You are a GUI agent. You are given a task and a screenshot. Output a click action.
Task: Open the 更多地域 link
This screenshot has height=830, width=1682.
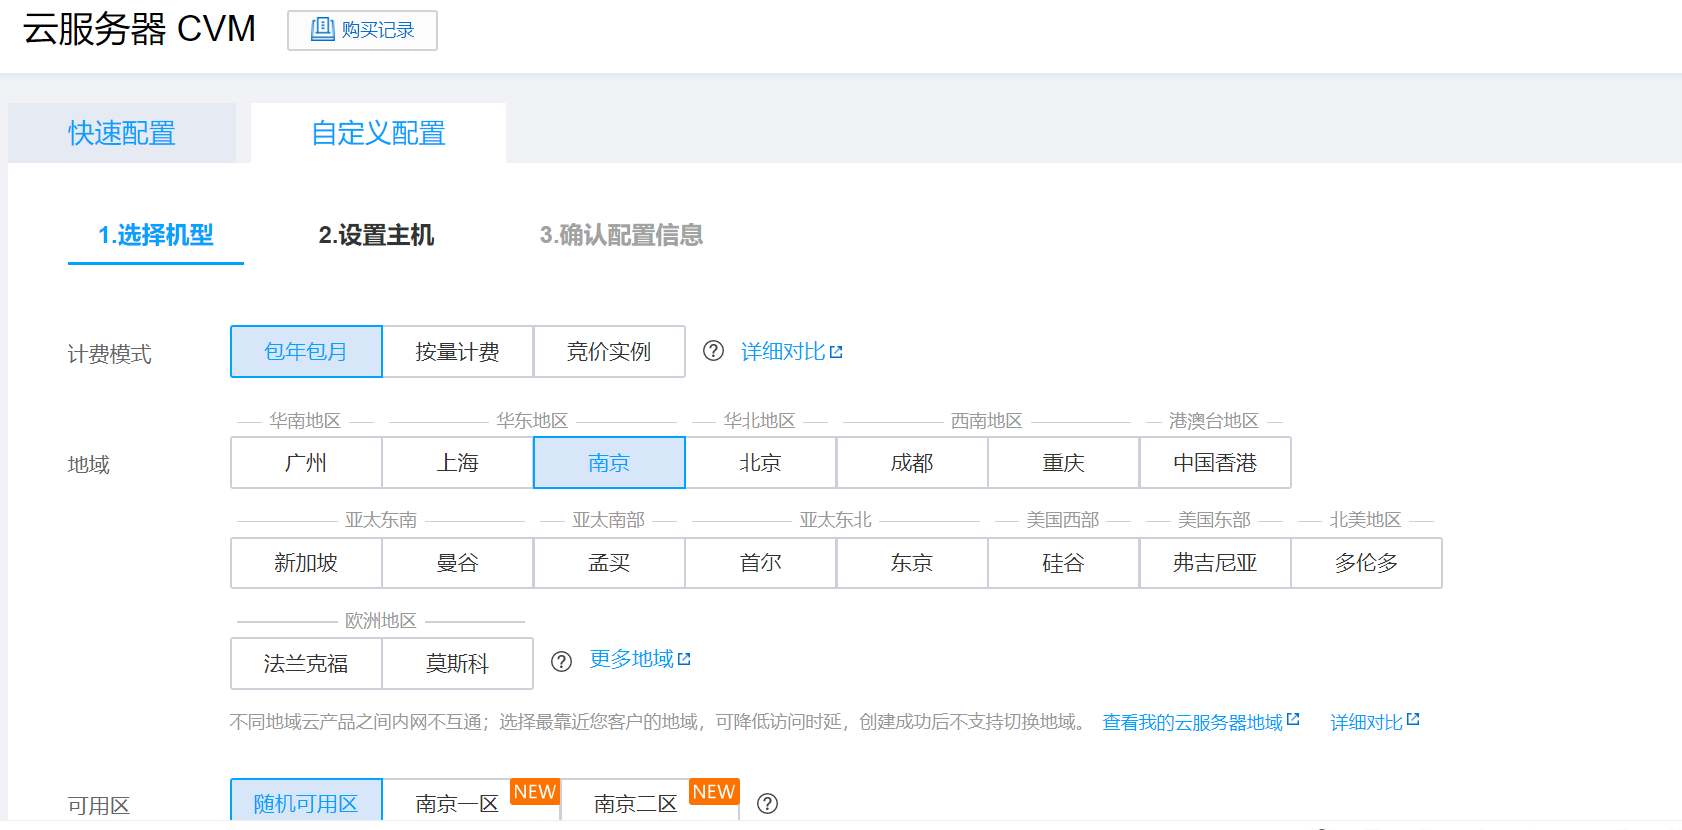click(x=640, y=659)
